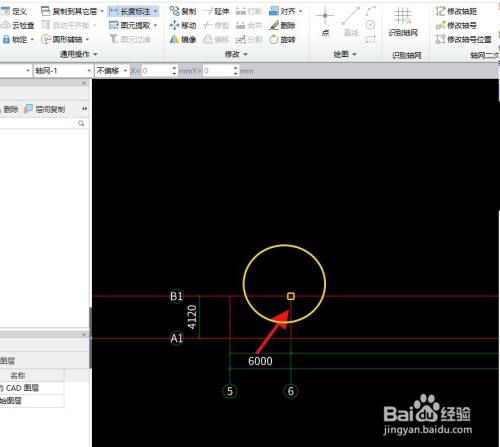Select the 直线 line drawing tool
This screenshot has width=500, height=447.
(351, 22)
